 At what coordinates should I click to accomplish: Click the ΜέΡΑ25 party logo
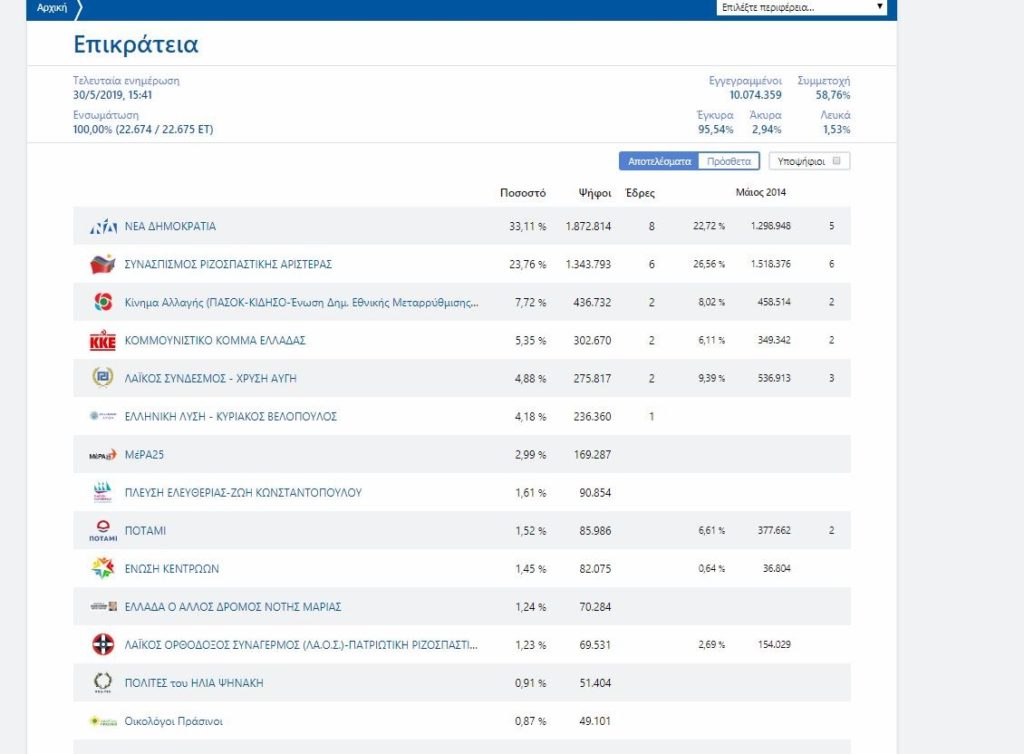103,455
